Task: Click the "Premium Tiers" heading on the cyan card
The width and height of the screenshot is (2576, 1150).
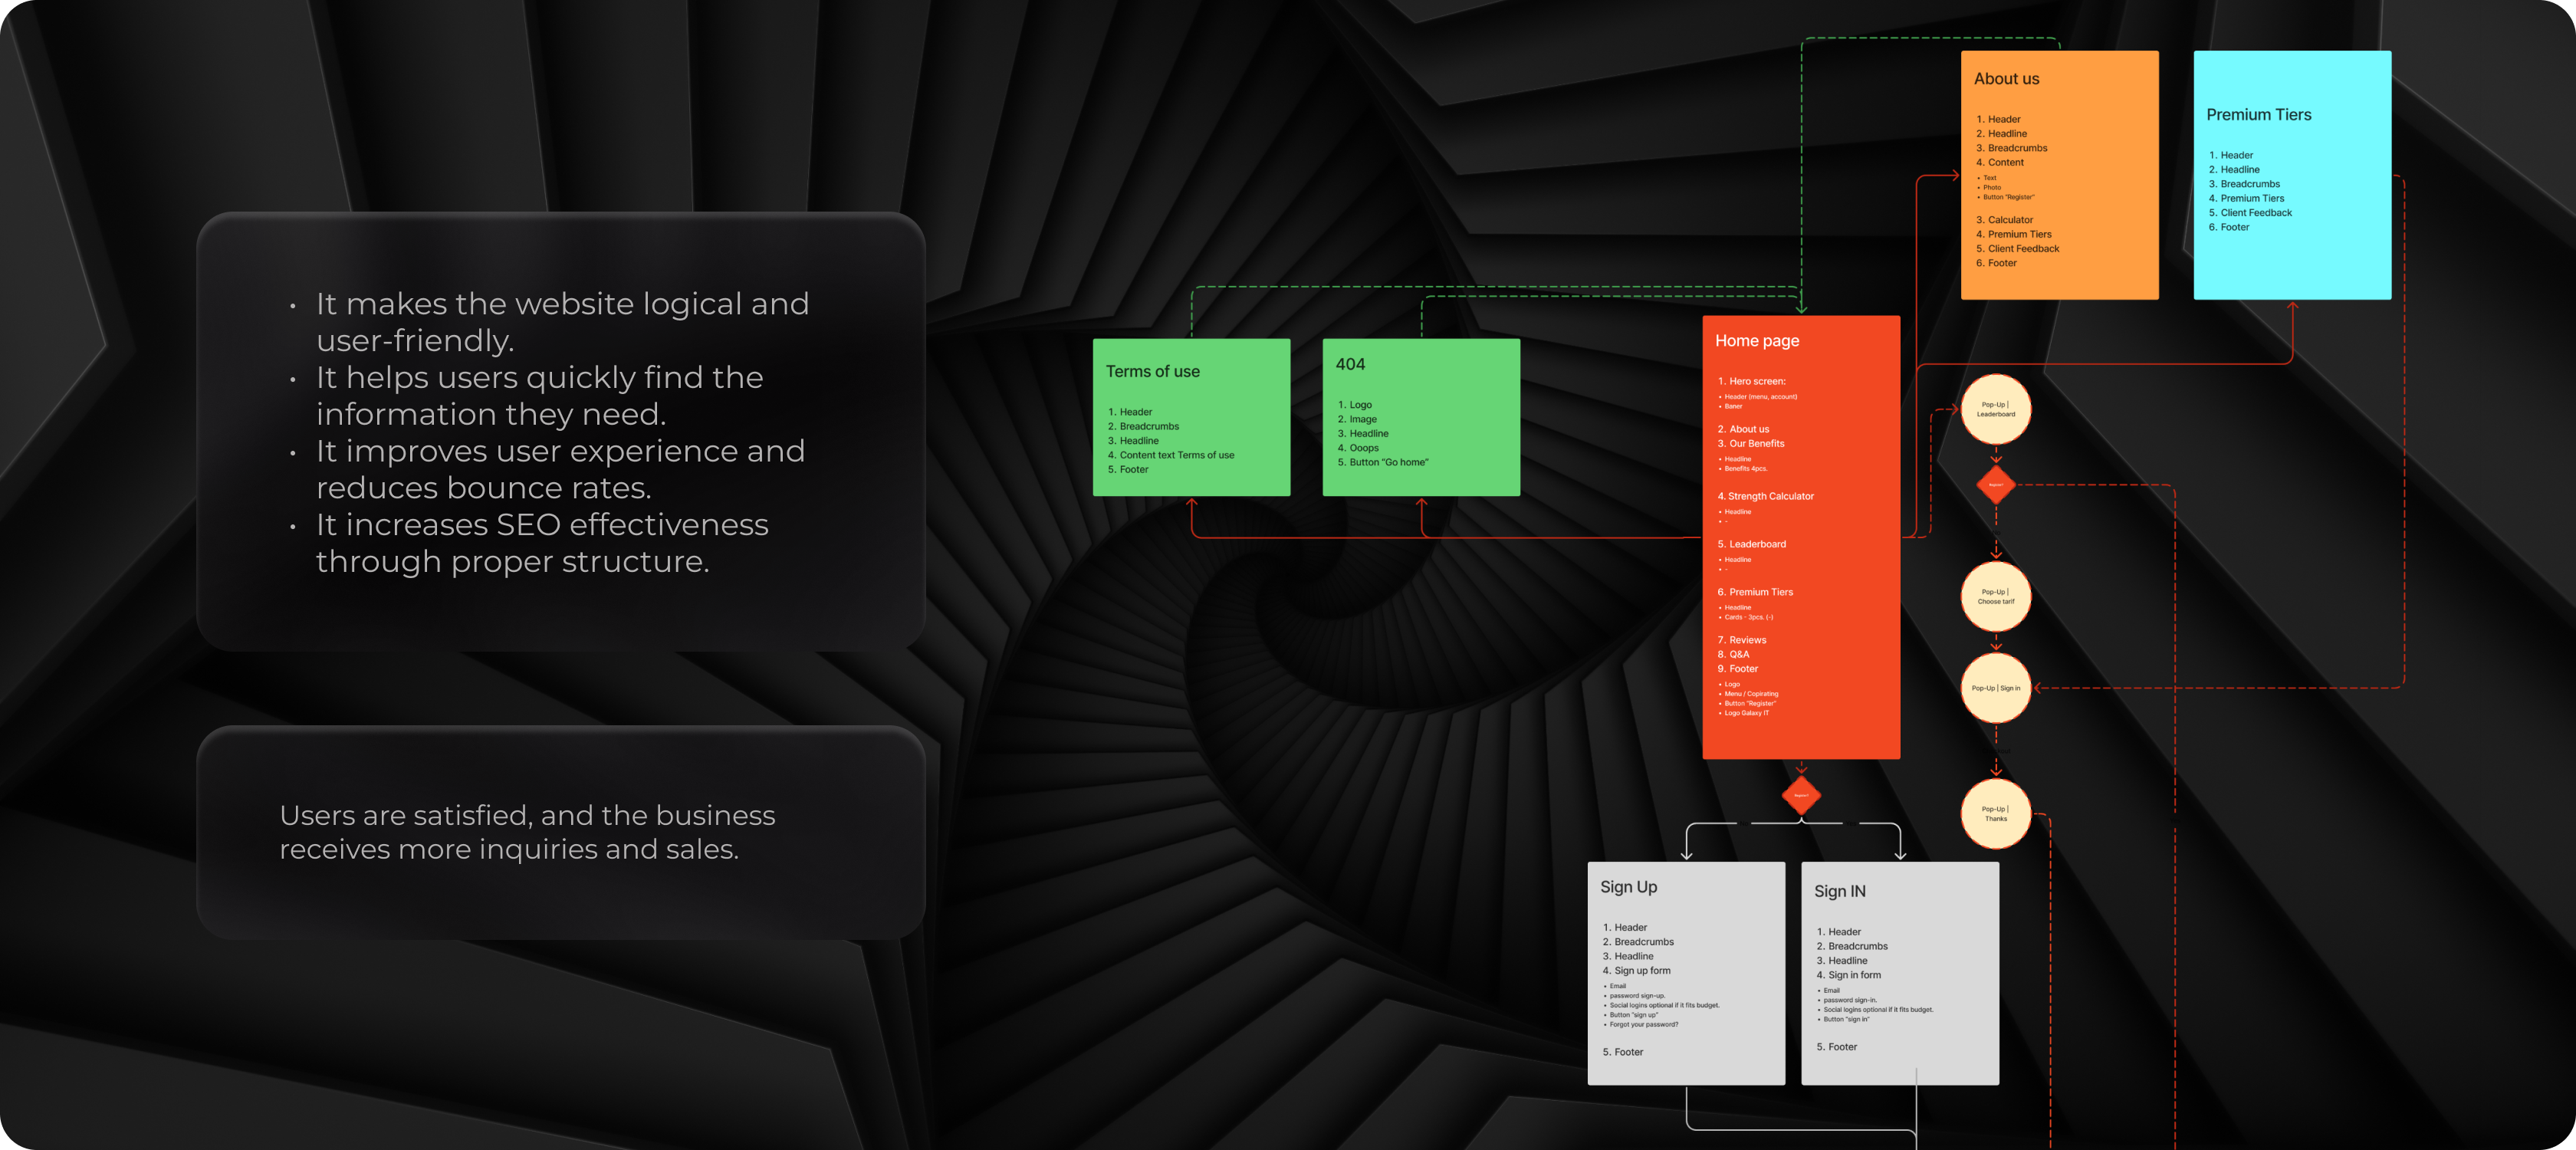Action: click(x=2258, y=115)
